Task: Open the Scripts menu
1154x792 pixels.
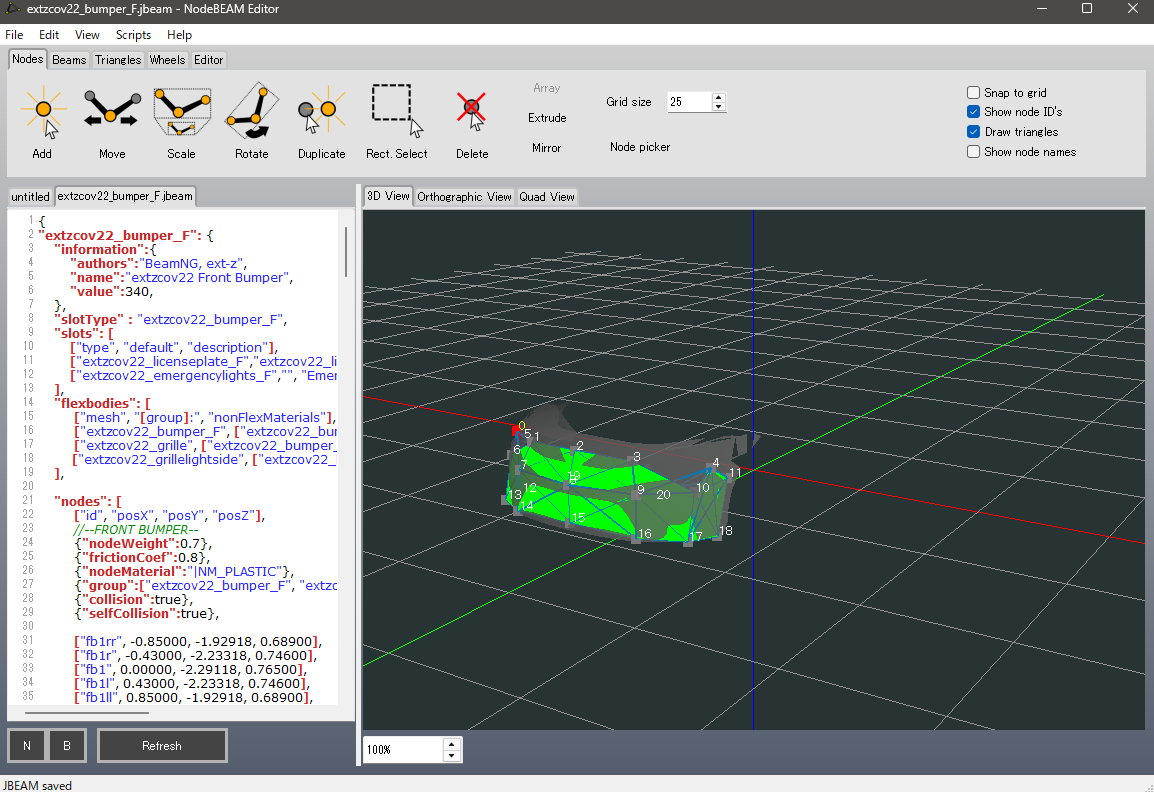Action: (x=133, y=35)
